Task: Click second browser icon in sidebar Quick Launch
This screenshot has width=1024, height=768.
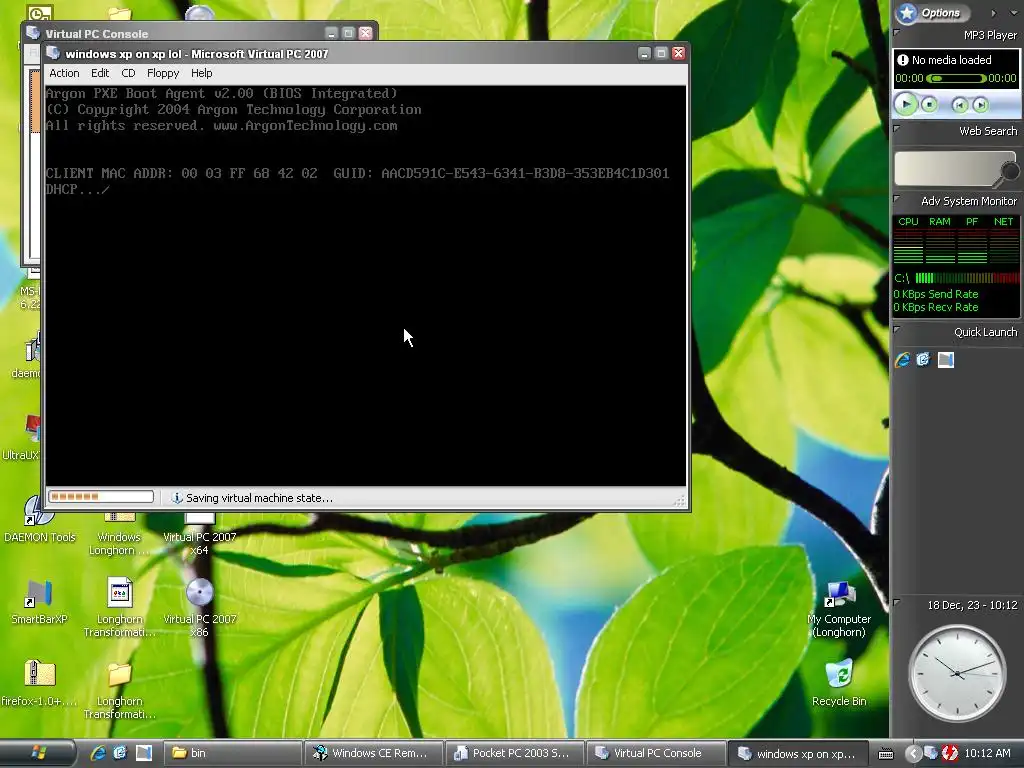Action: pyautogui.click(x=923, y=359)
